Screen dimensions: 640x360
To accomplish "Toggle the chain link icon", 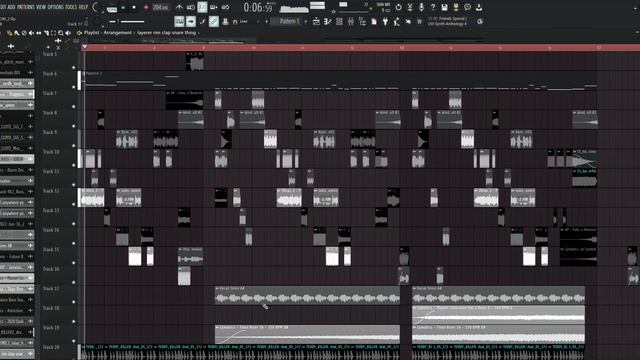I will [x=213, y=21].
